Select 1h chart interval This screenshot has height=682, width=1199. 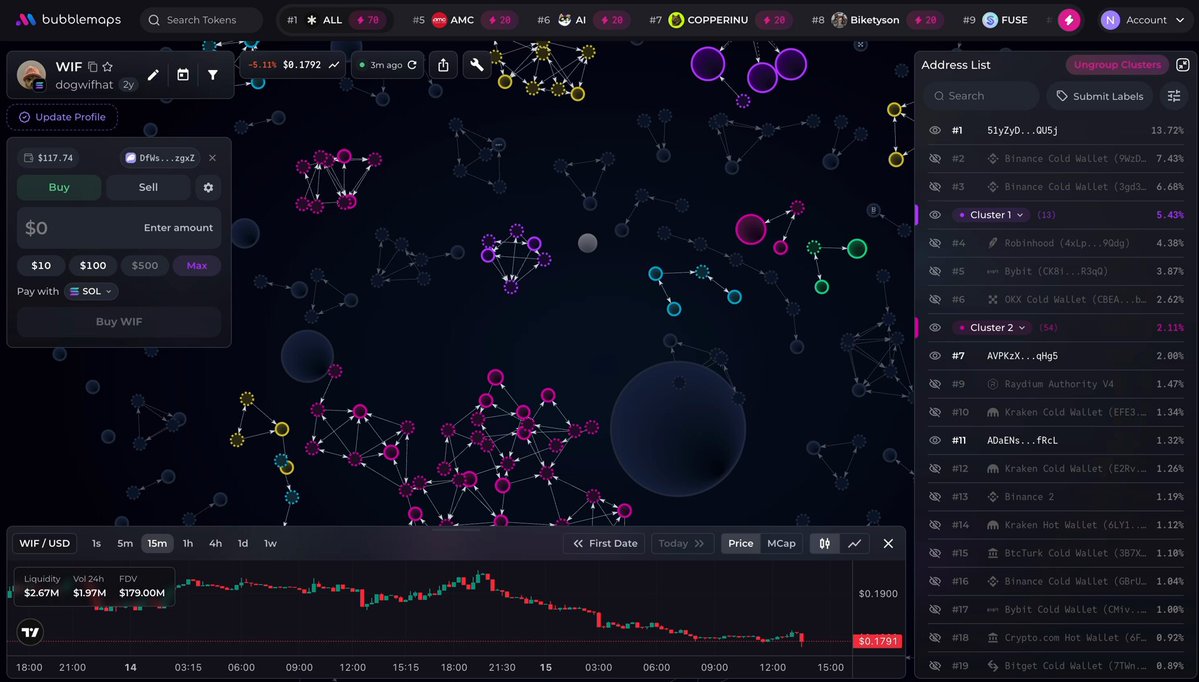(x=187, y=544)
